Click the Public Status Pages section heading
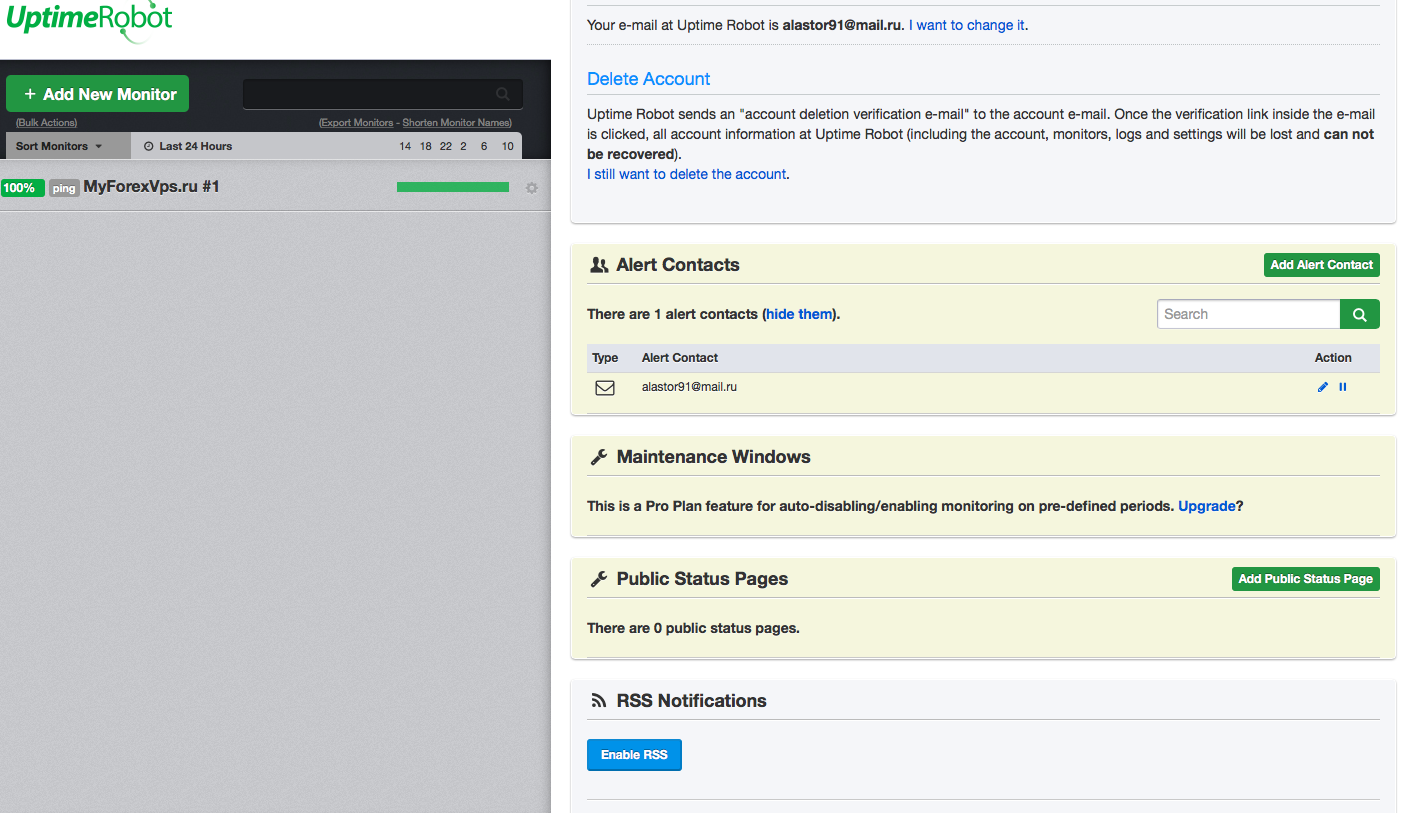The height and width of the screenshot is (813, 1424). (702, 579)
